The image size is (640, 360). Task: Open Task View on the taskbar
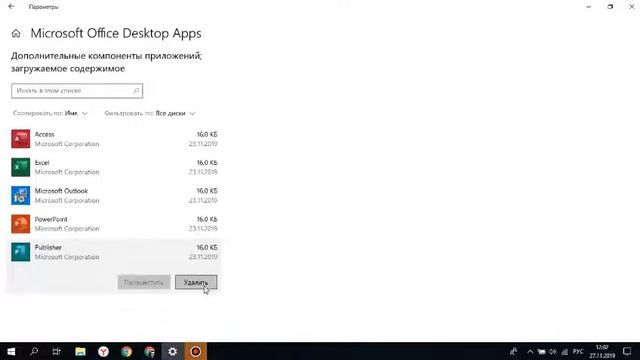[x=56, y=351]
